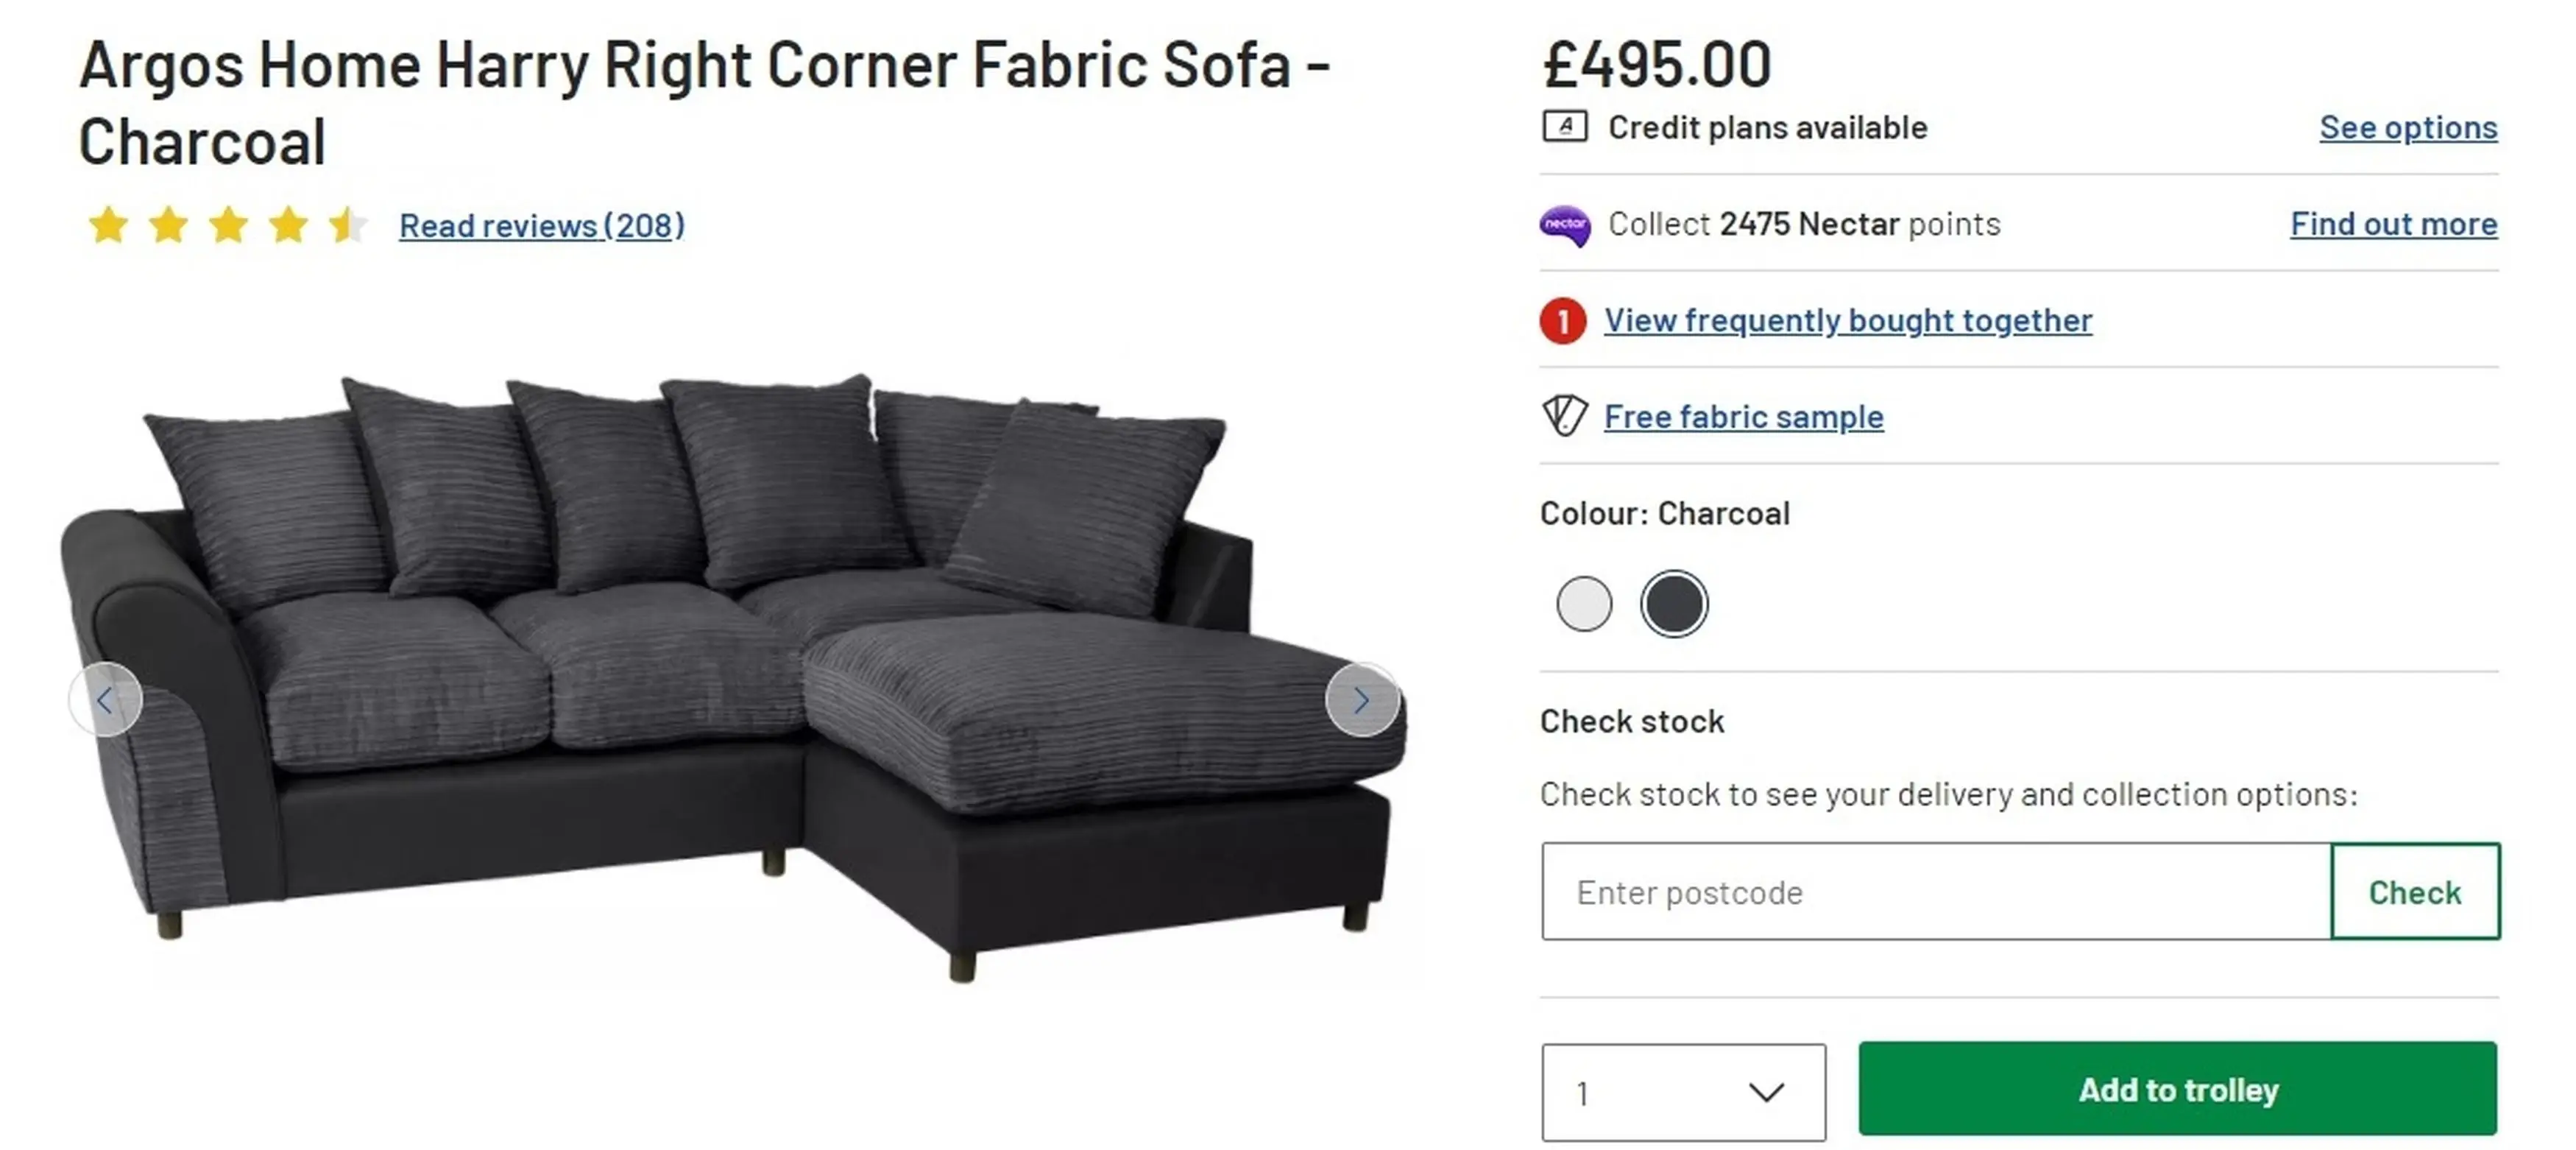2576x1150 pixels.
Task: Click the red frequently bought badge
Action: click(x=1562, y=321)
